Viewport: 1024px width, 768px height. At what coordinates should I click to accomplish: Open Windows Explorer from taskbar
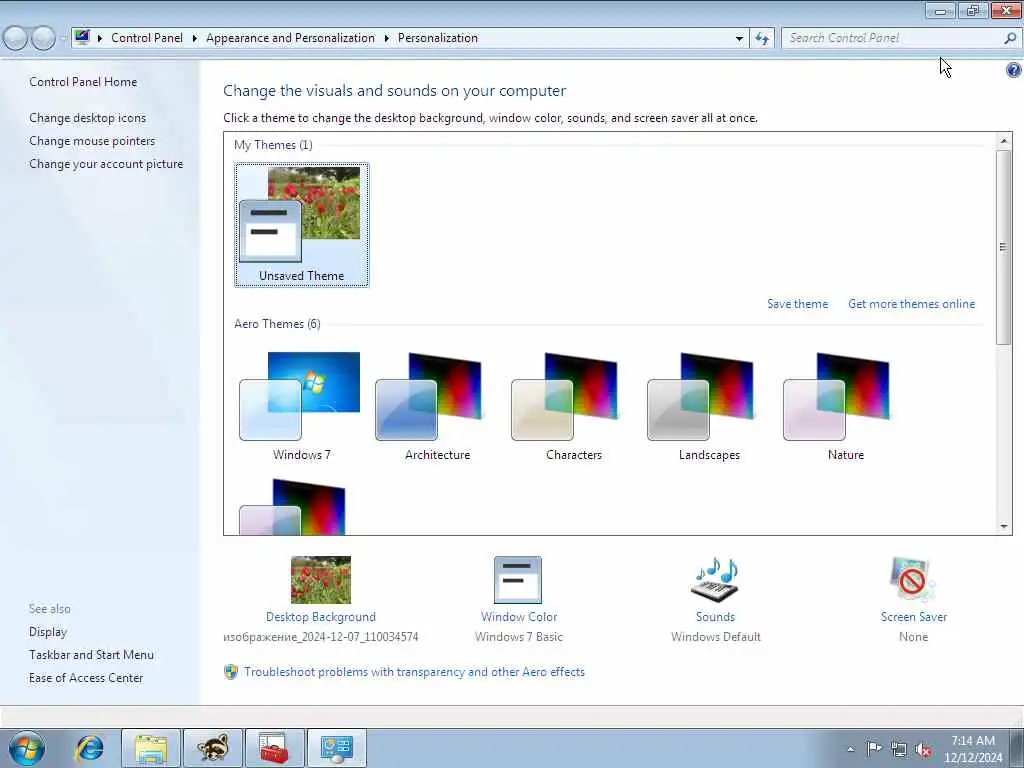pos(151,748)
